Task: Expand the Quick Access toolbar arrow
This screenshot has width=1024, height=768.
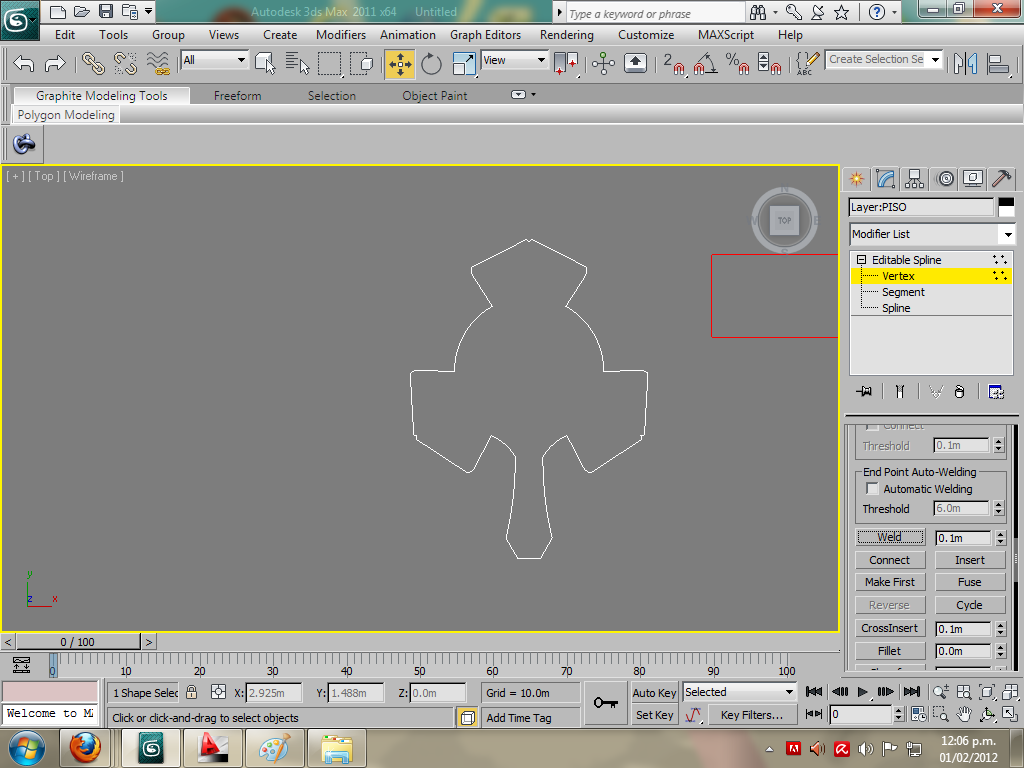Action: (149, 11)
